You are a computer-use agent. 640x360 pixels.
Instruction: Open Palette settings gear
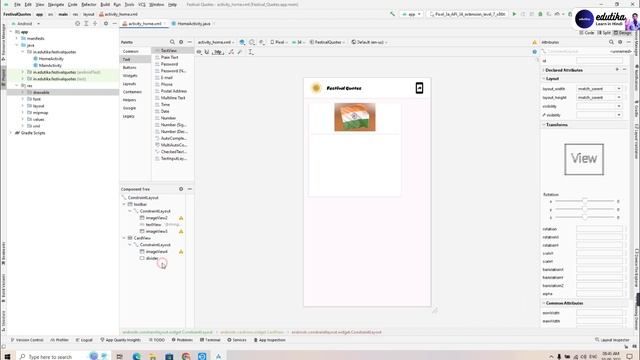tap(181, 42)
